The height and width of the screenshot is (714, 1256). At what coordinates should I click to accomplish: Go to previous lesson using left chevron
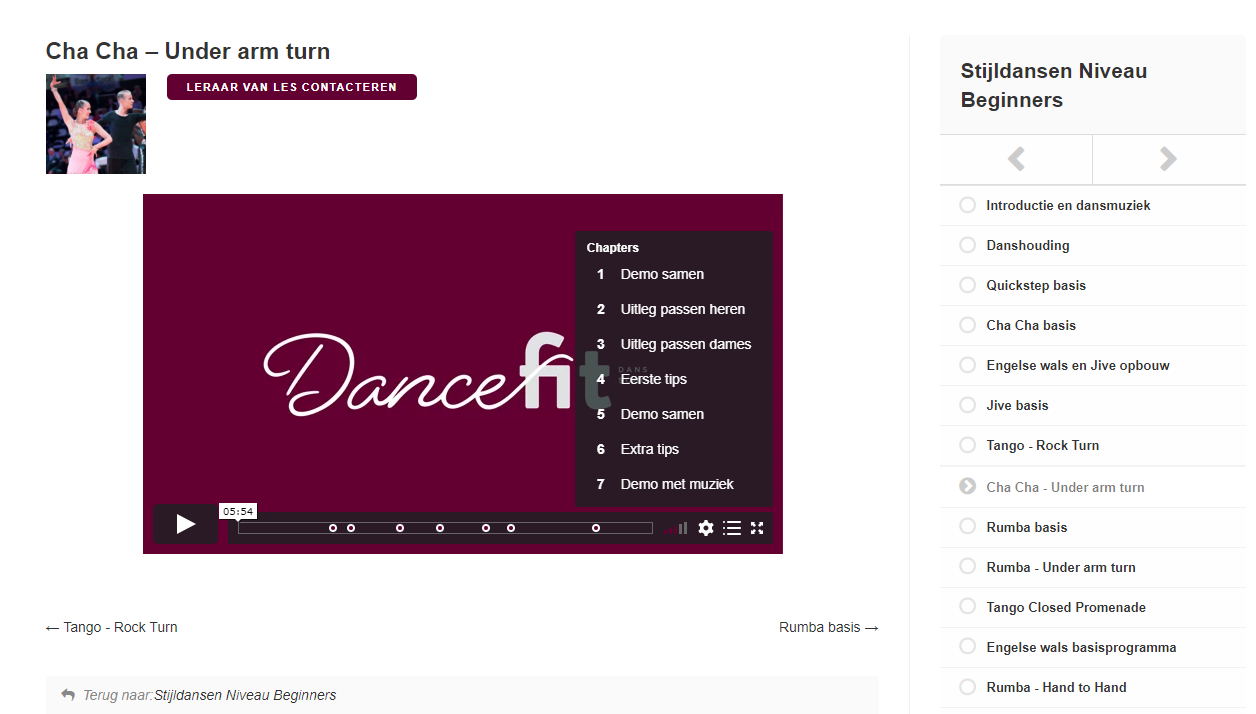[1016, 159]
